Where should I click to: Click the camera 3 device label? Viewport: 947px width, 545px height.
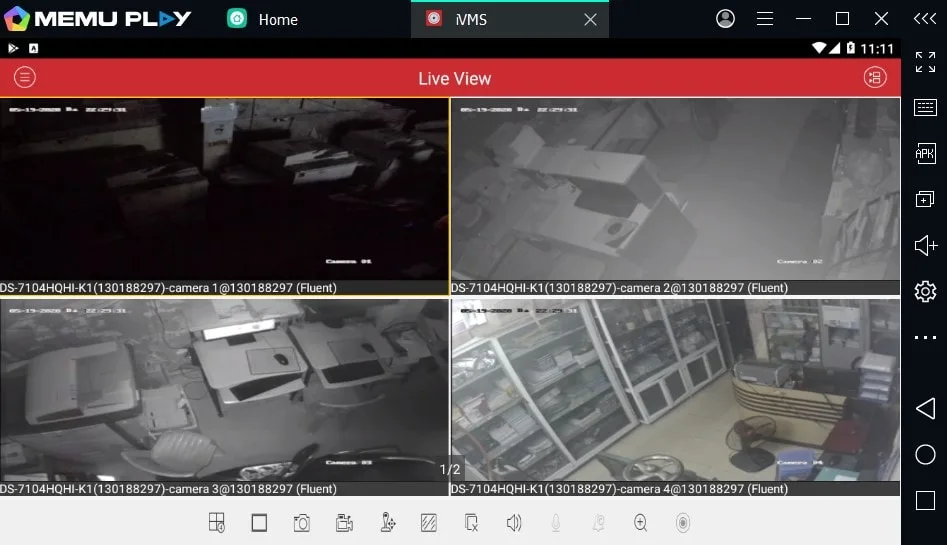point(169,489)
